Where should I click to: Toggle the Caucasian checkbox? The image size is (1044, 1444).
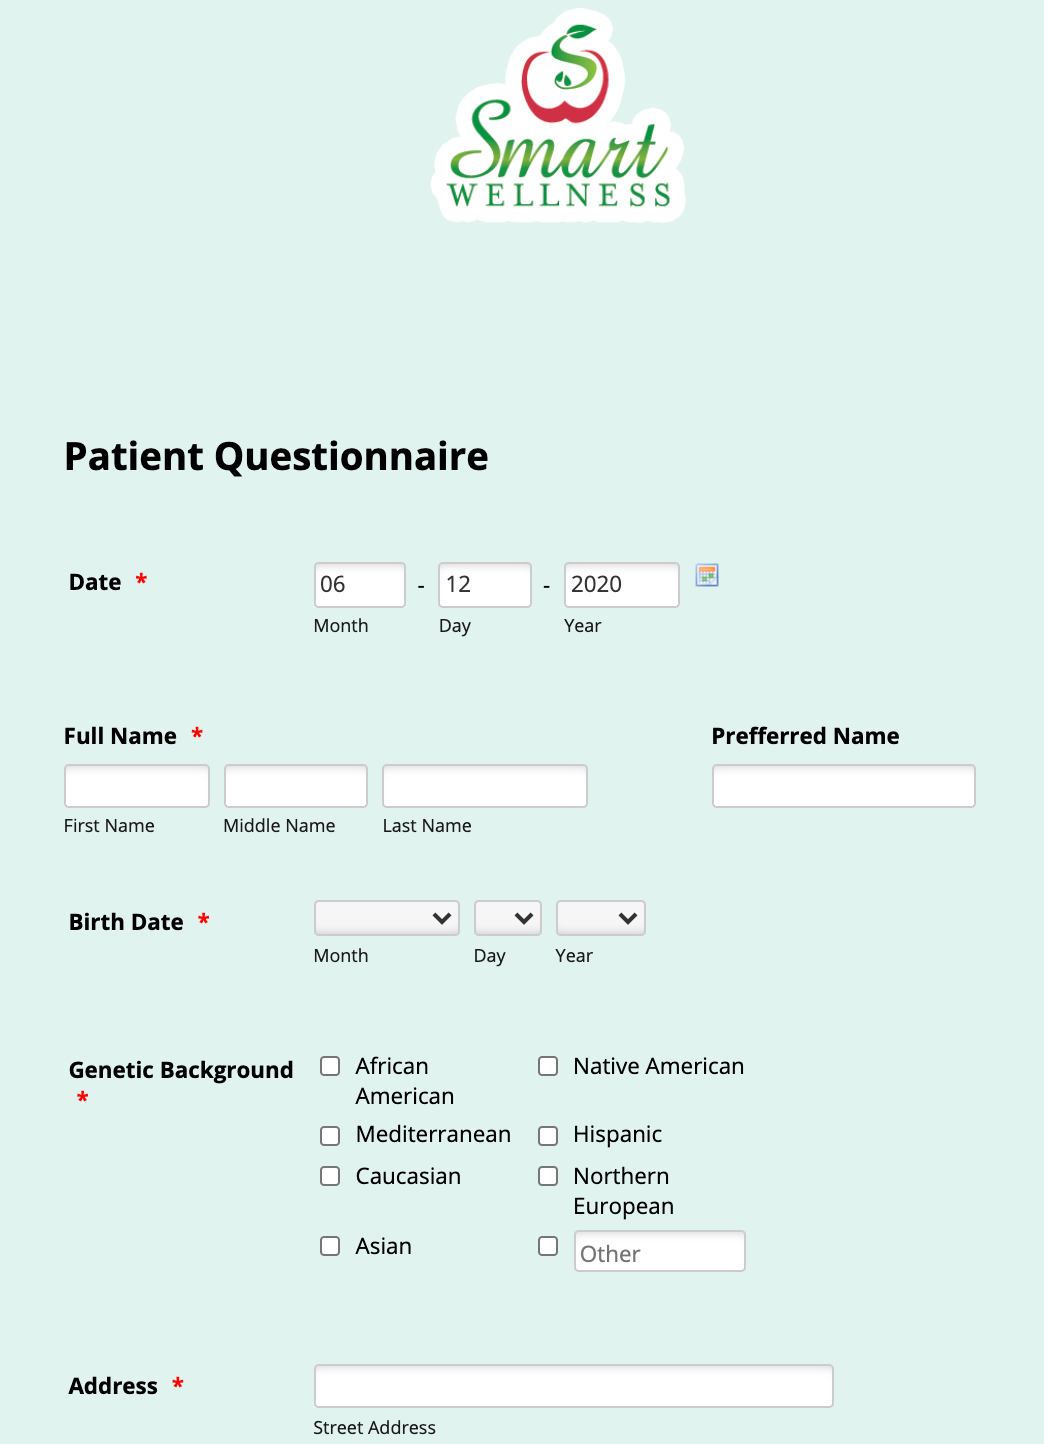pos(330,1176)
